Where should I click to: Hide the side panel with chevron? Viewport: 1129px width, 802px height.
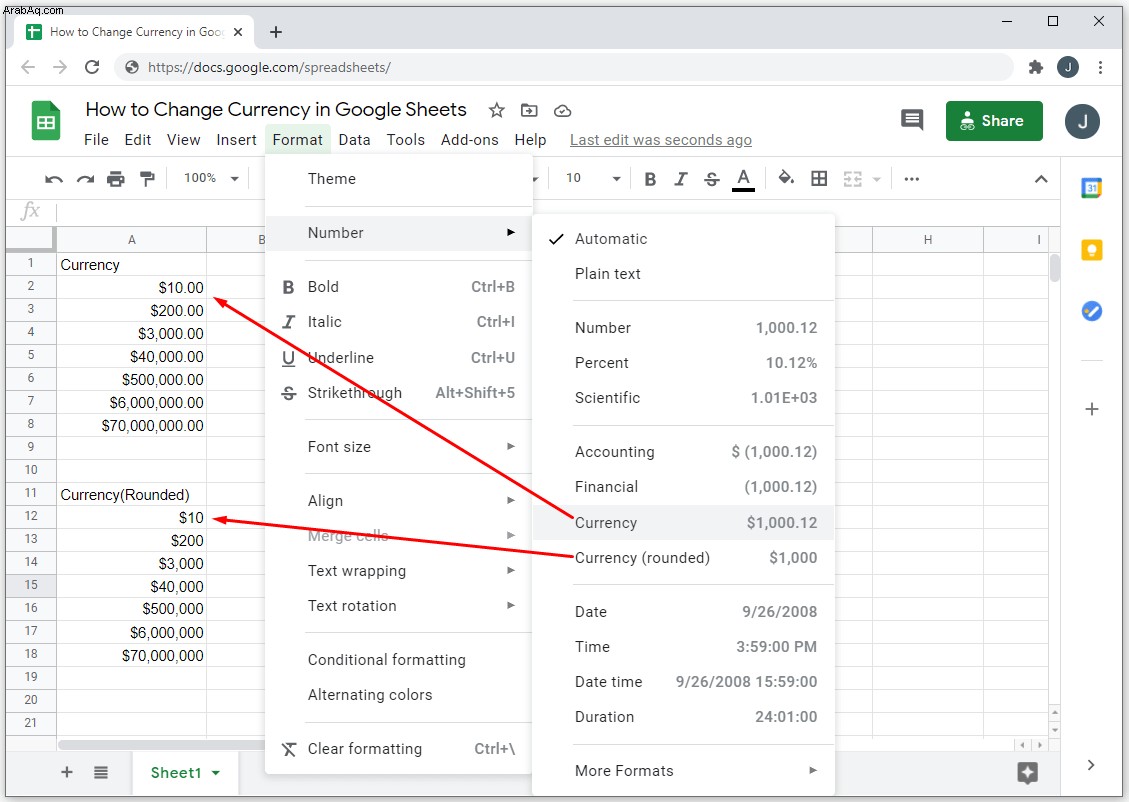[1091, 765]
